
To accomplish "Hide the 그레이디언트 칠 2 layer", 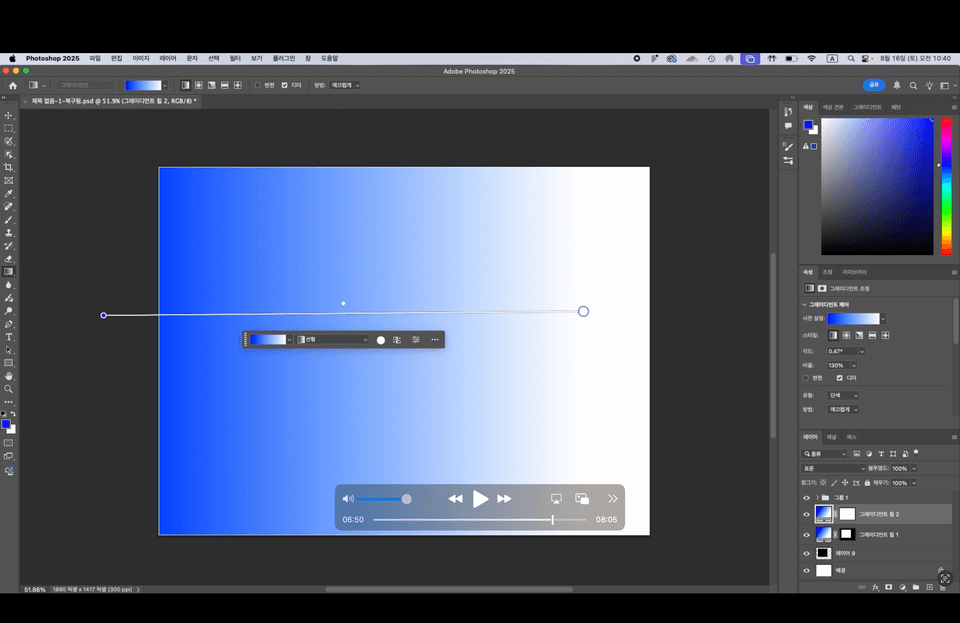I will click(806, 515).
